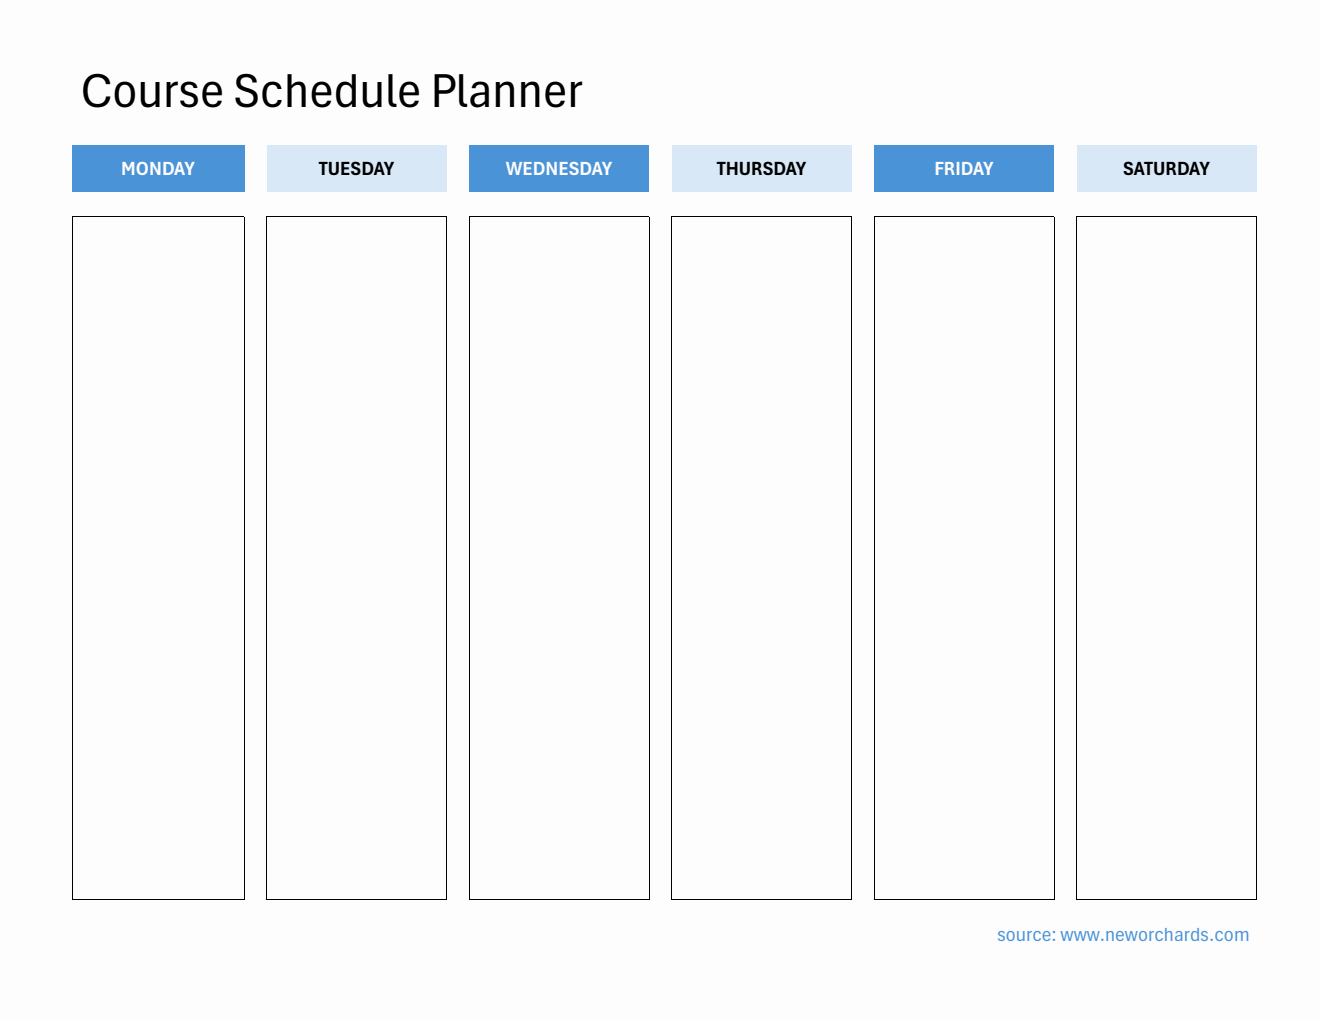
Task: Click the FRIDAY header cell
Action: (x=964, y=168)
